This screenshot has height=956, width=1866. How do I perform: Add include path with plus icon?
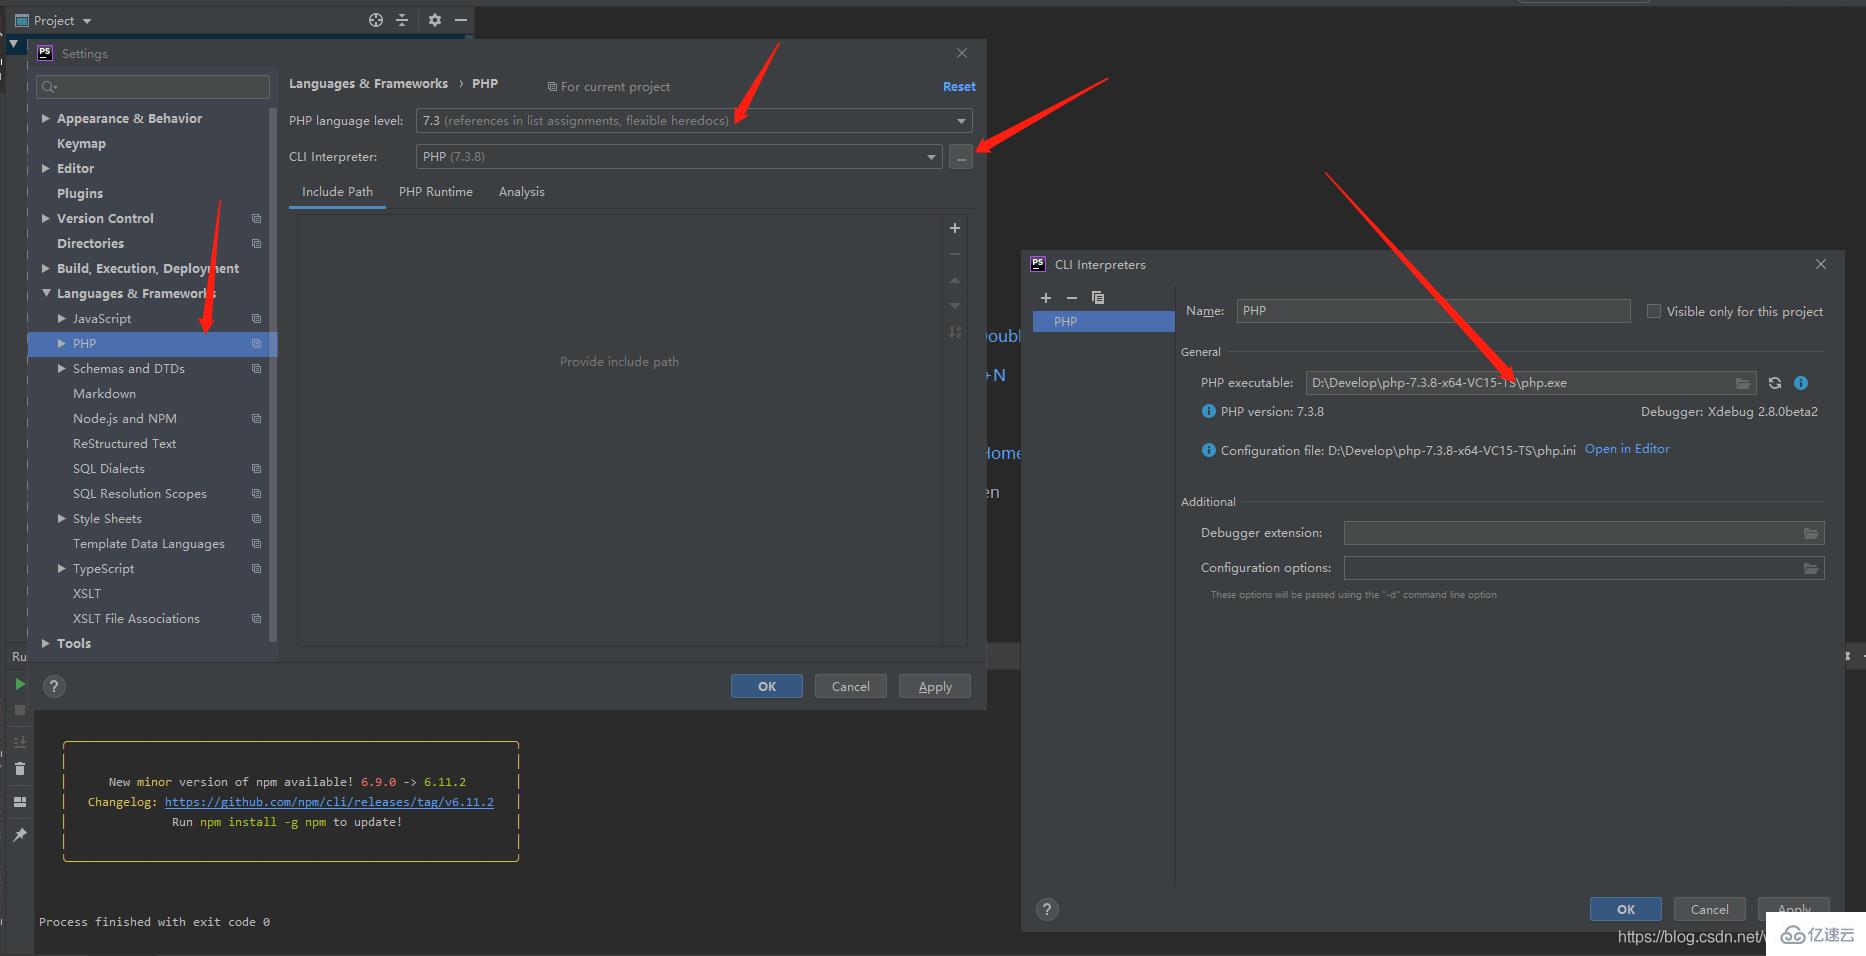click(955, 228)
